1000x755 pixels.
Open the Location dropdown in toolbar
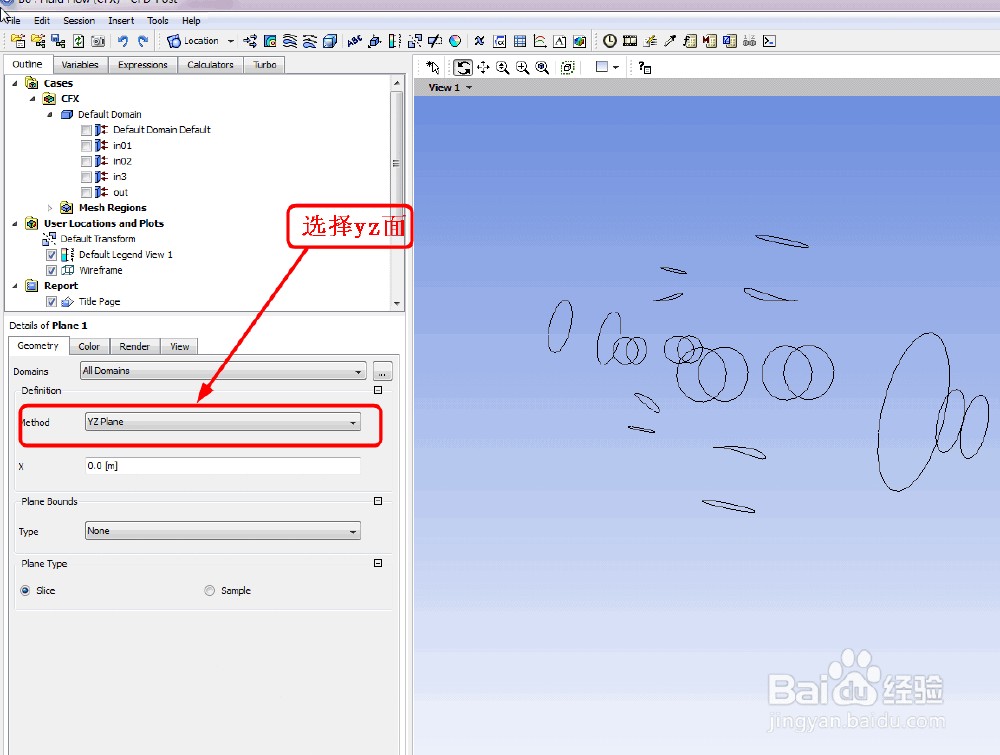tap(231, 41)
